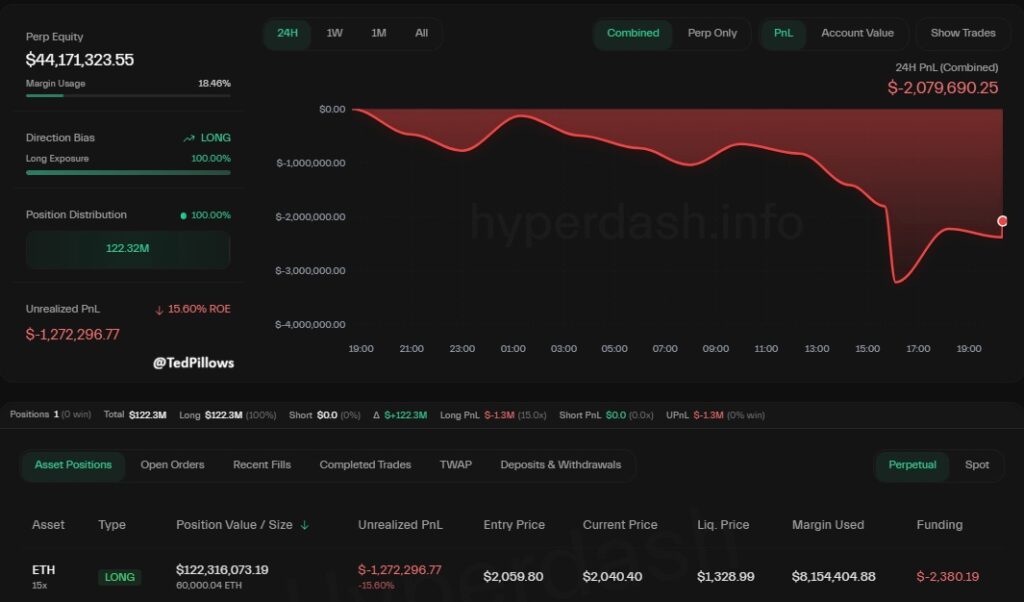Click the red down arrow beside ROE
The width and height of the screenshot is (1024, 602).
tap(159, 310)
